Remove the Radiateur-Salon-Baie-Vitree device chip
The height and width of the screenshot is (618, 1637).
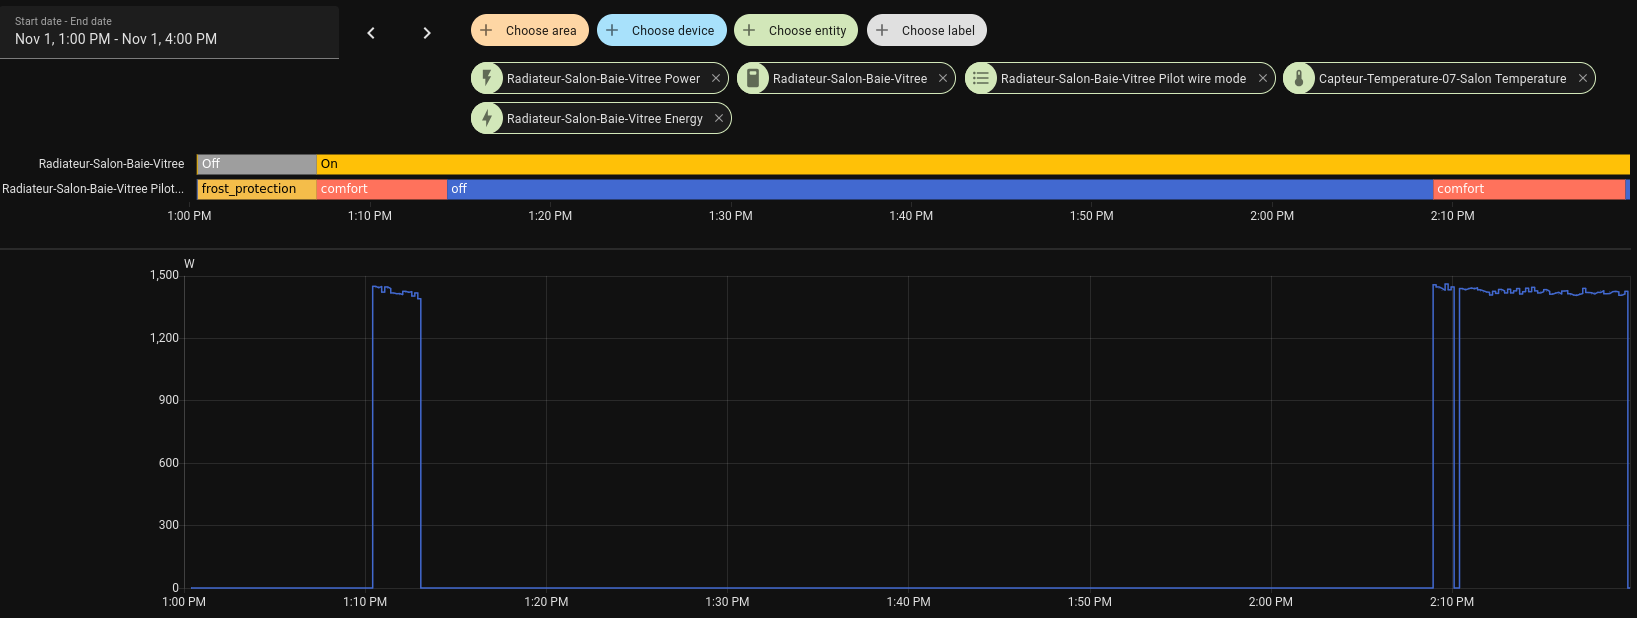pos(943,78)
